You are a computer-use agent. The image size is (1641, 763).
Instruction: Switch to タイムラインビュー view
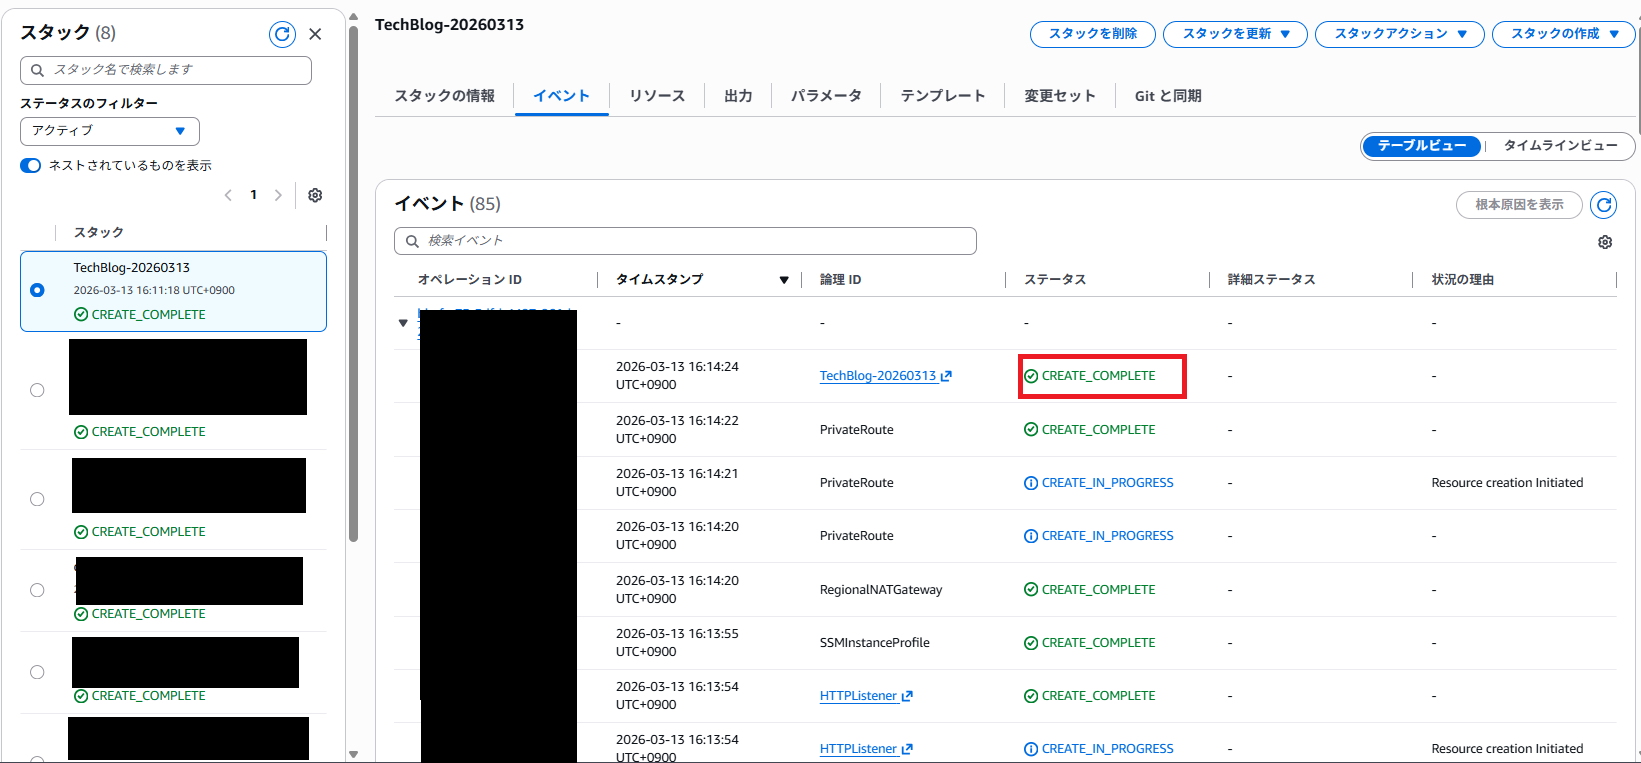pos(1560,146)
